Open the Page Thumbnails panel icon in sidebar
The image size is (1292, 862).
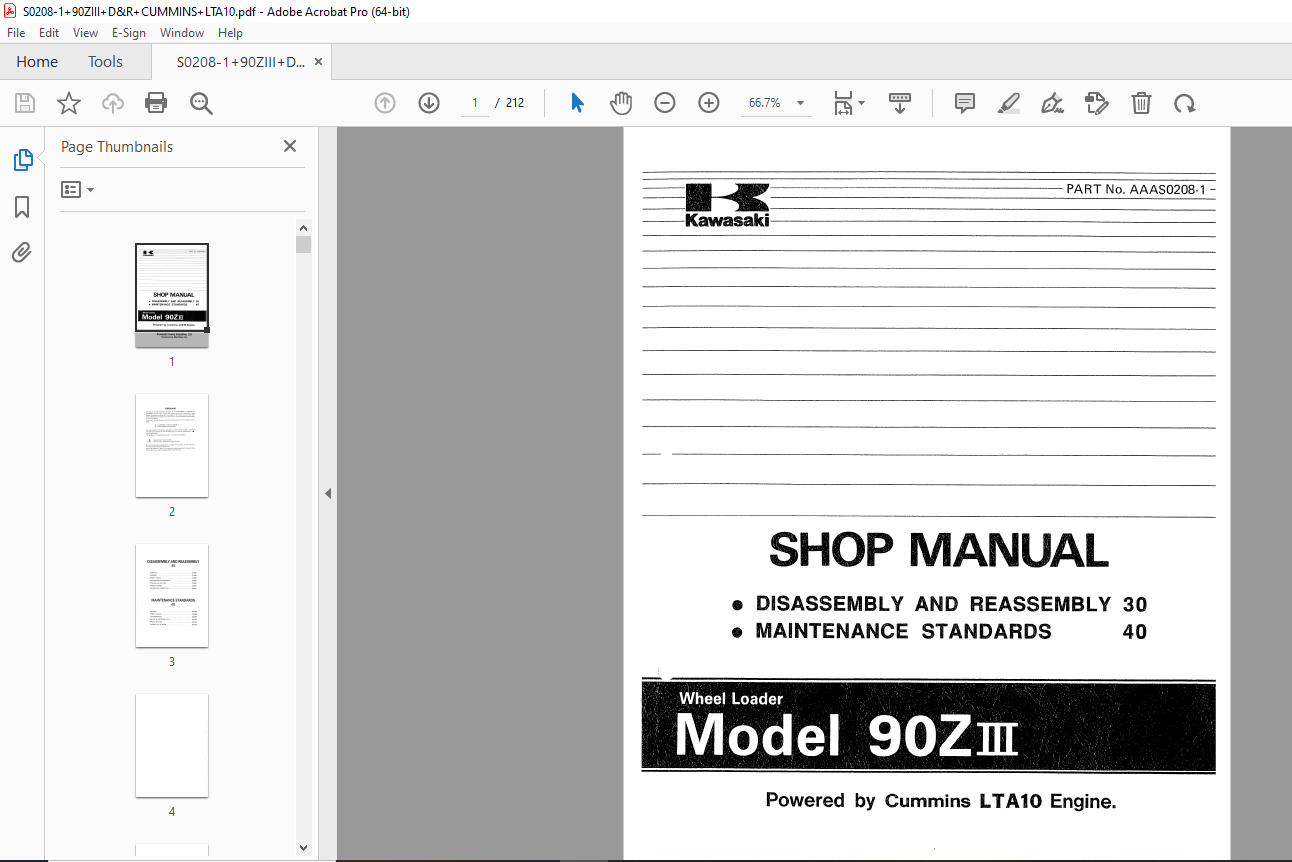pyautogui.click(x=22, y=160)
